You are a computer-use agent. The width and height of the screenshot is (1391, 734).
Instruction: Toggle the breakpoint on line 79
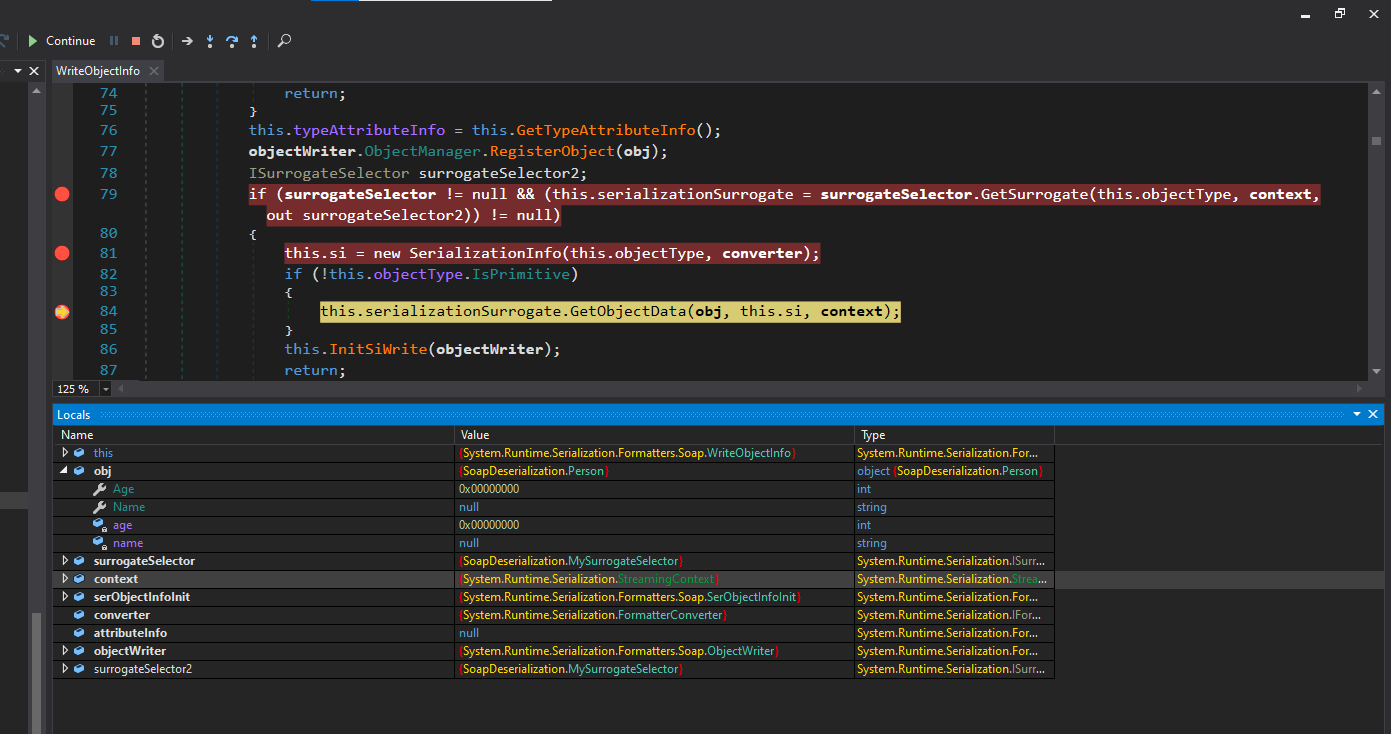pyautogui.click(x=62, y=194)
